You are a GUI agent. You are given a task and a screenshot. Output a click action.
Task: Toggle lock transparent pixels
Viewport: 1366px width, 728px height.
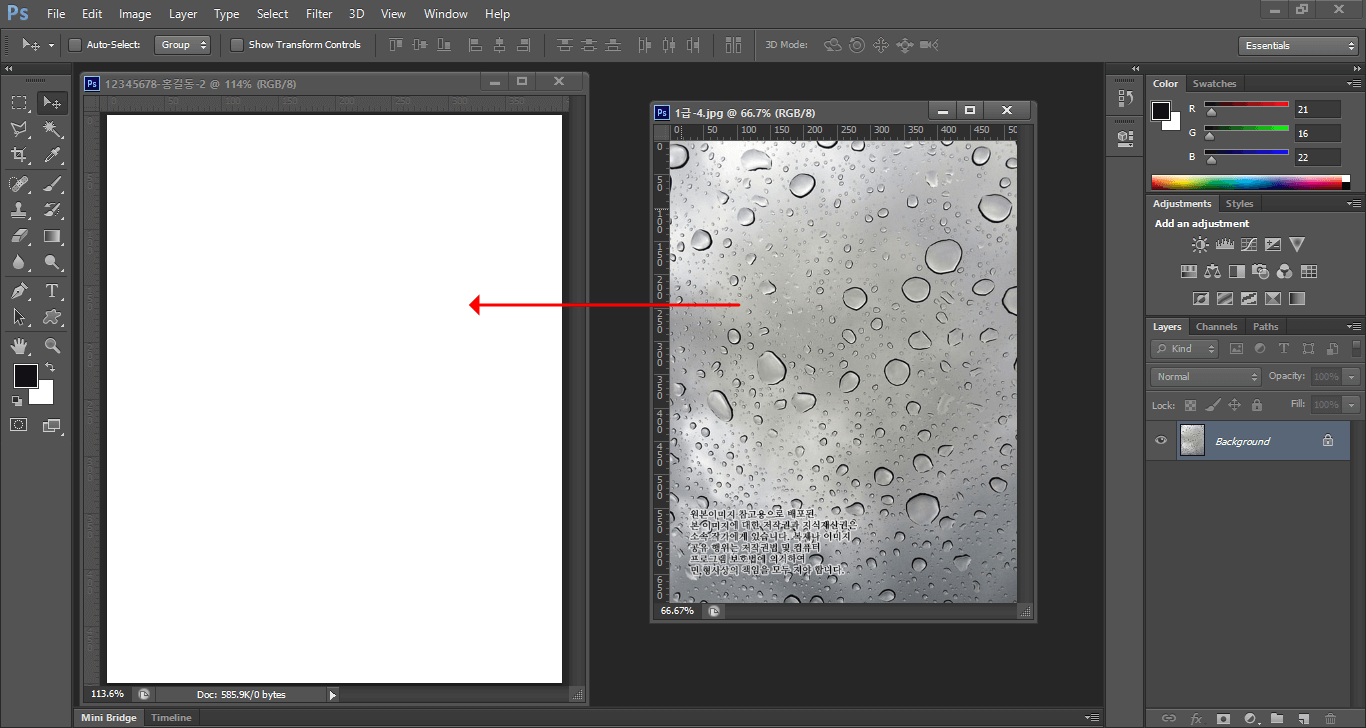tap(1190, 405)
